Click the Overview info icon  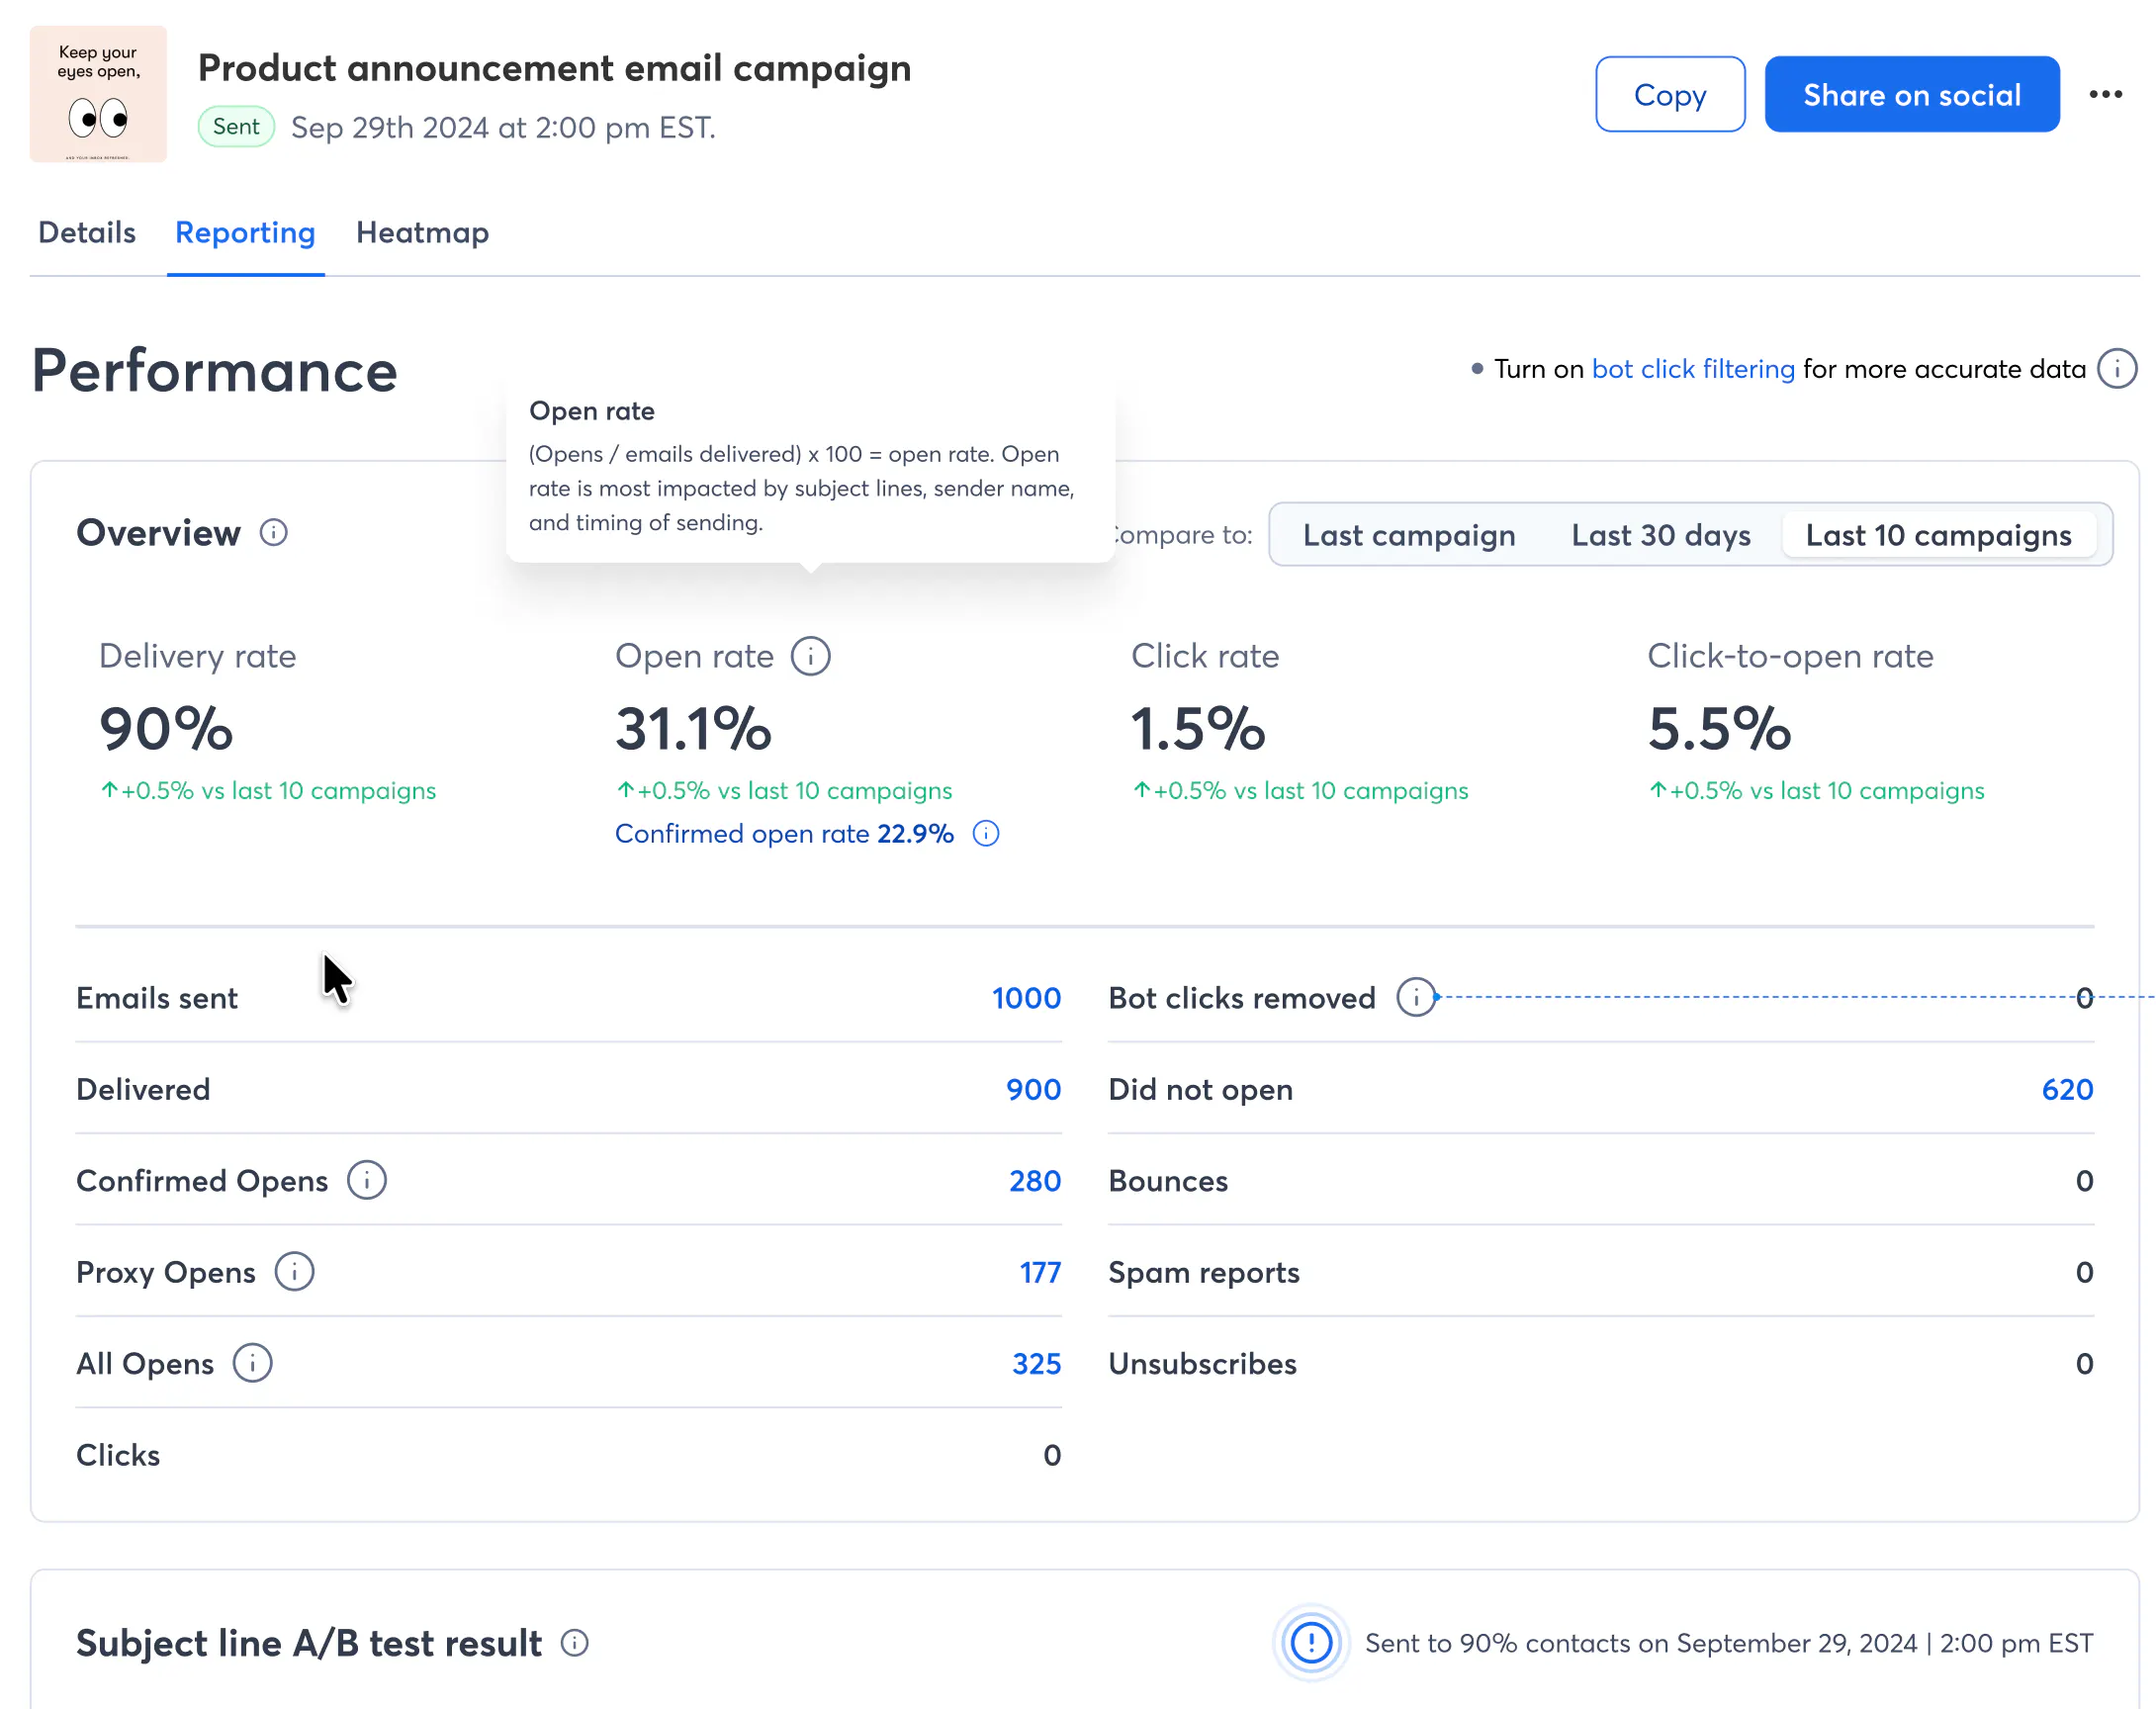pos(273,533)
